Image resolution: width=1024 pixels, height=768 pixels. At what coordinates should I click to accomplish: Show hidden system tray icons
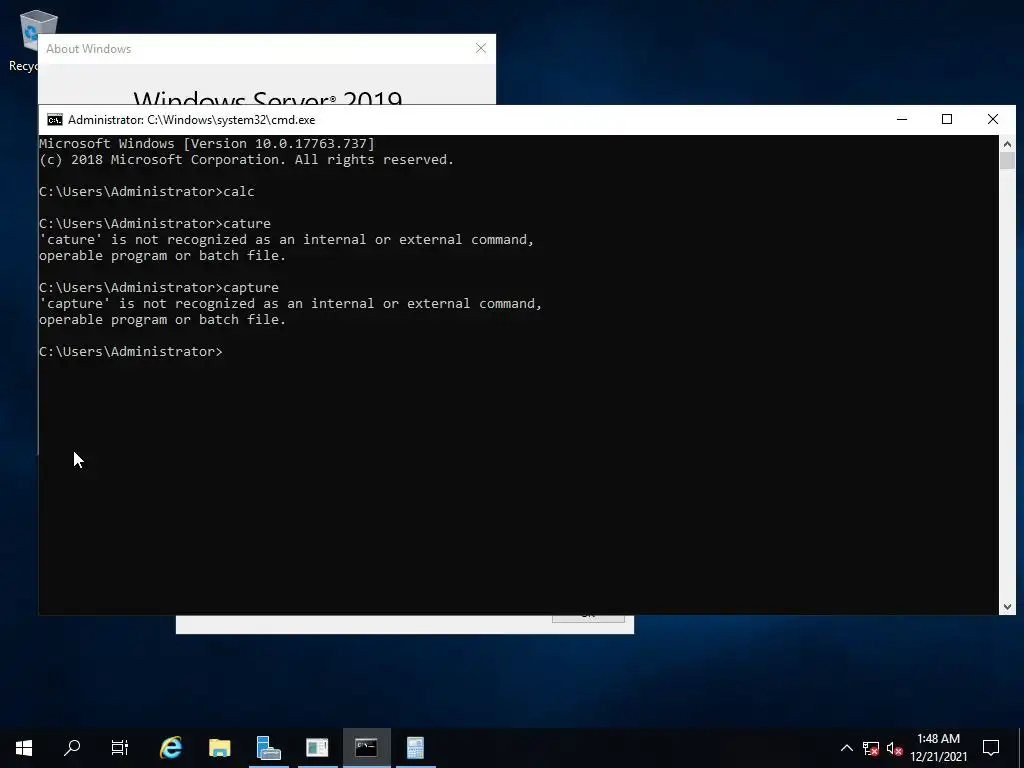tap(846, 748)
